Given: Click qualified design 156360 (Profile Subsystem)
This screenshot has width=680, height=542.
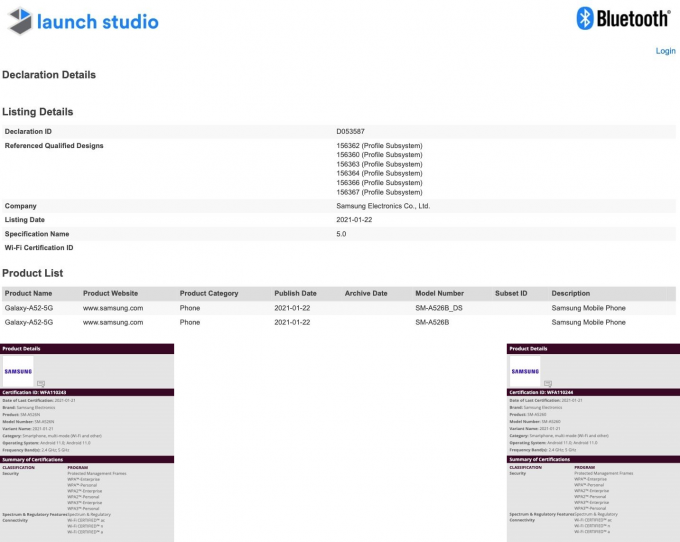Looking at the screenshot, I should coord(379,155).
